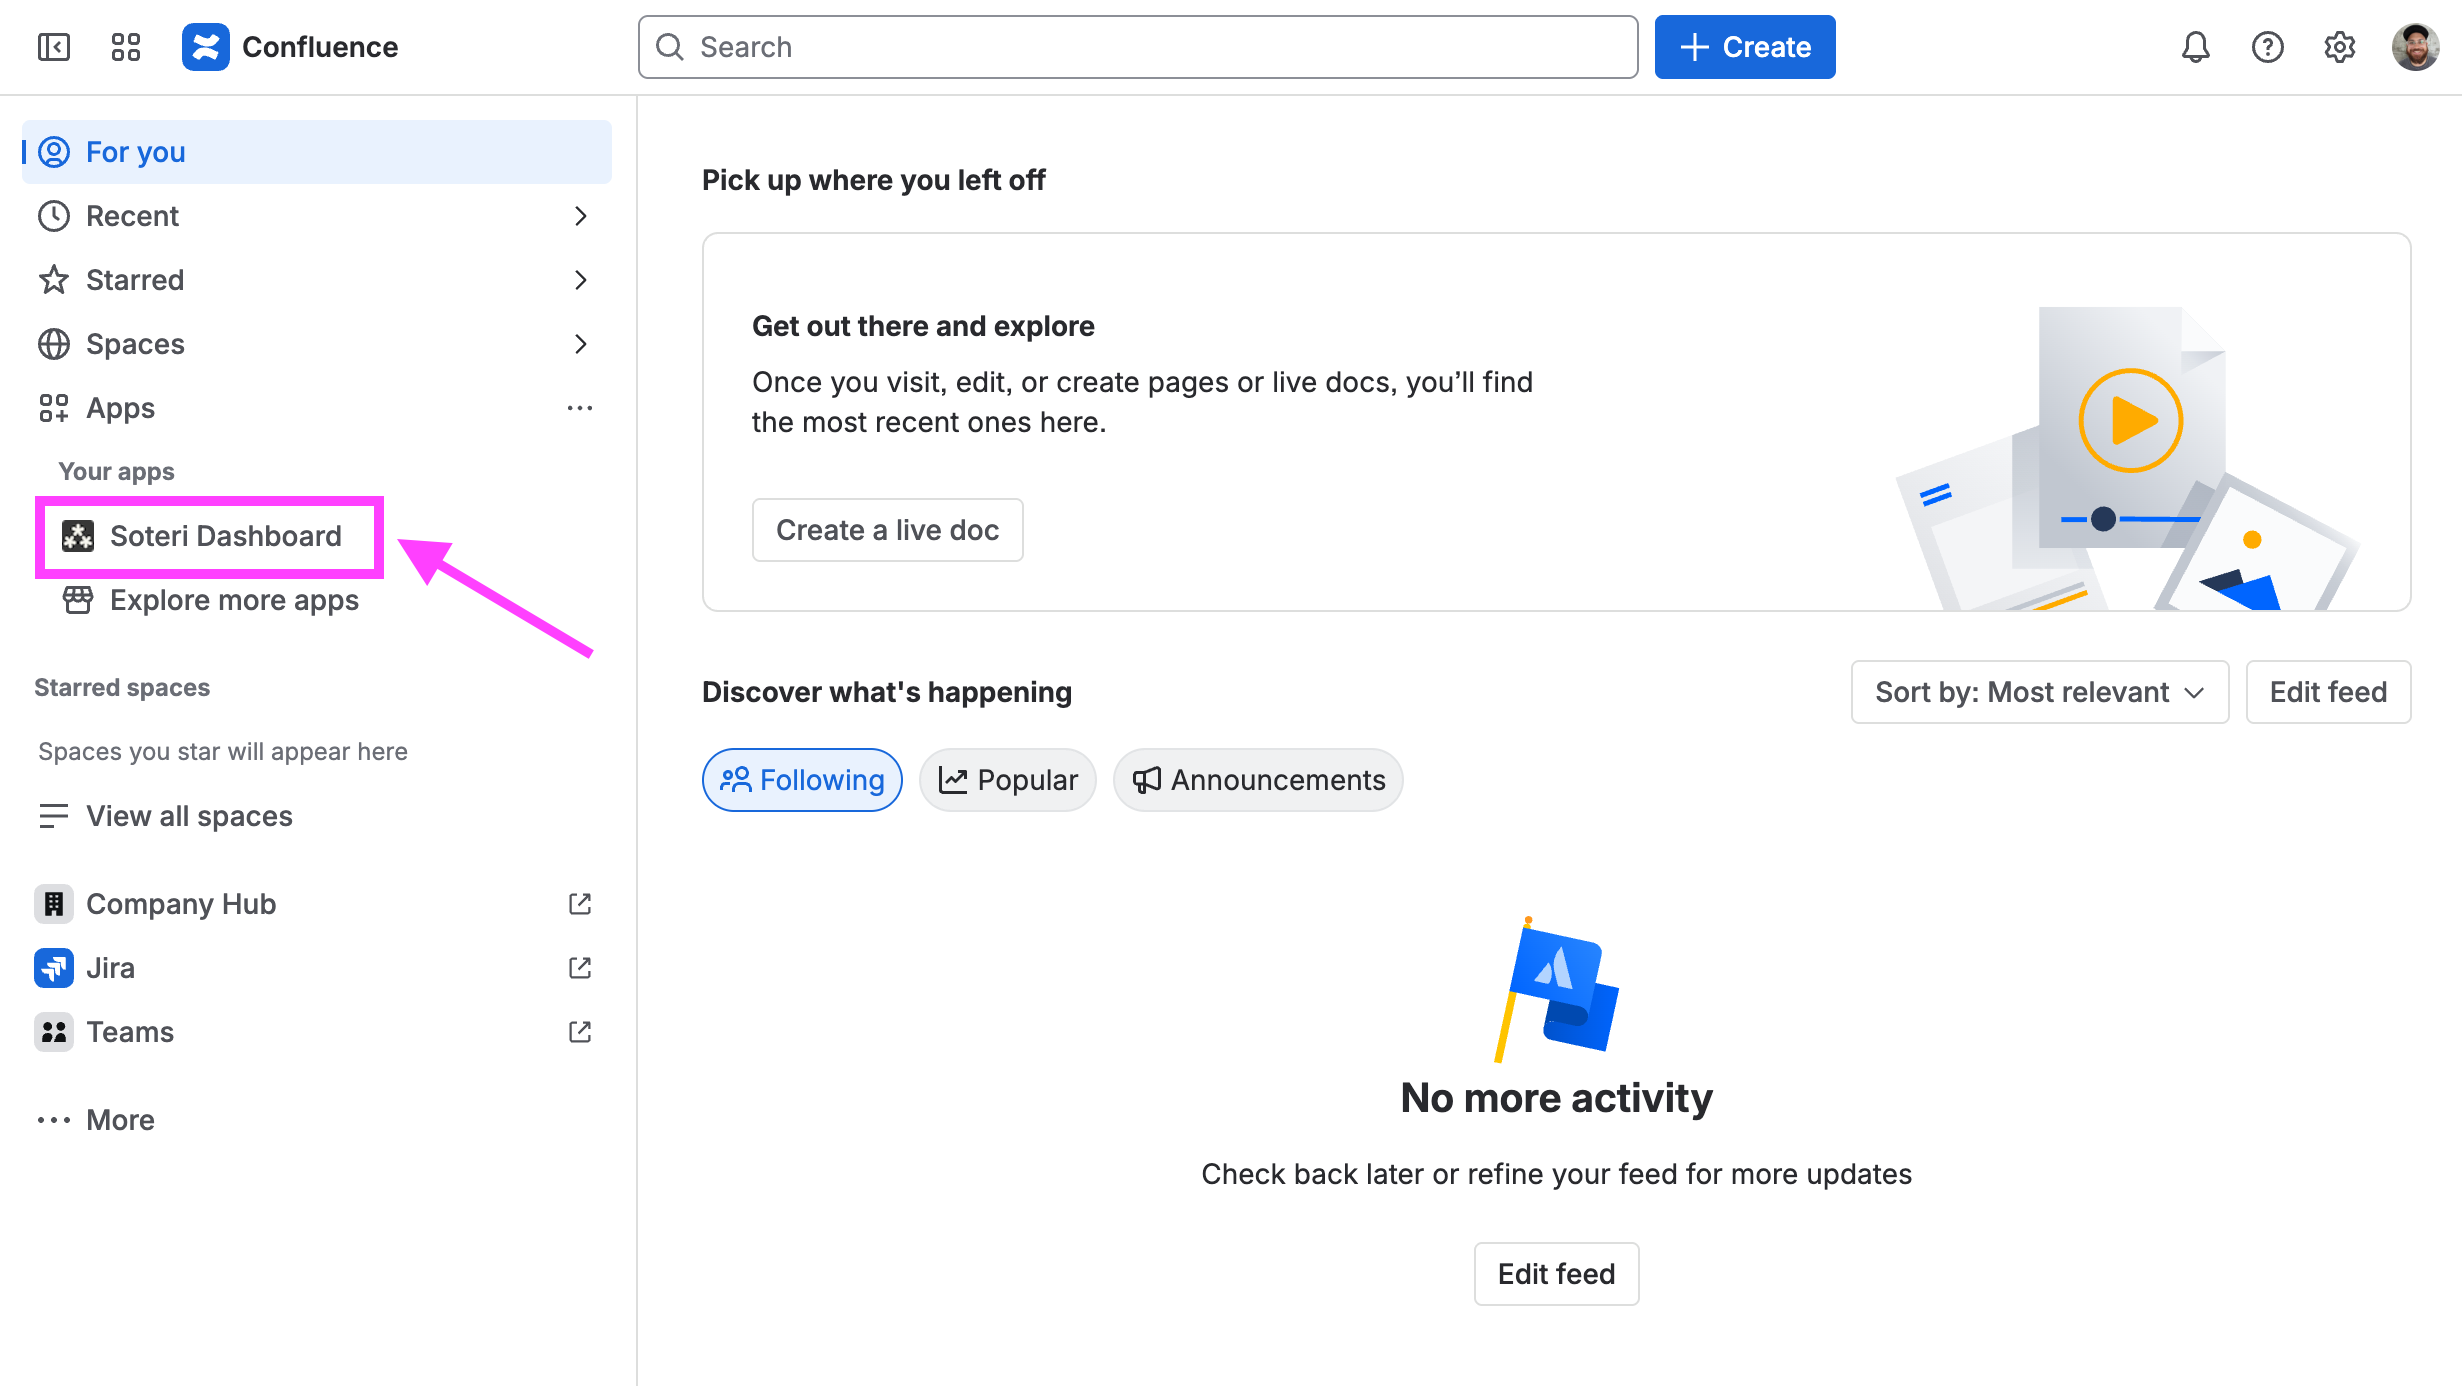This screenshot has height=1386, width=2462.
Task: Expand the Starred section chevron
Action: click(x=580, y=280)
